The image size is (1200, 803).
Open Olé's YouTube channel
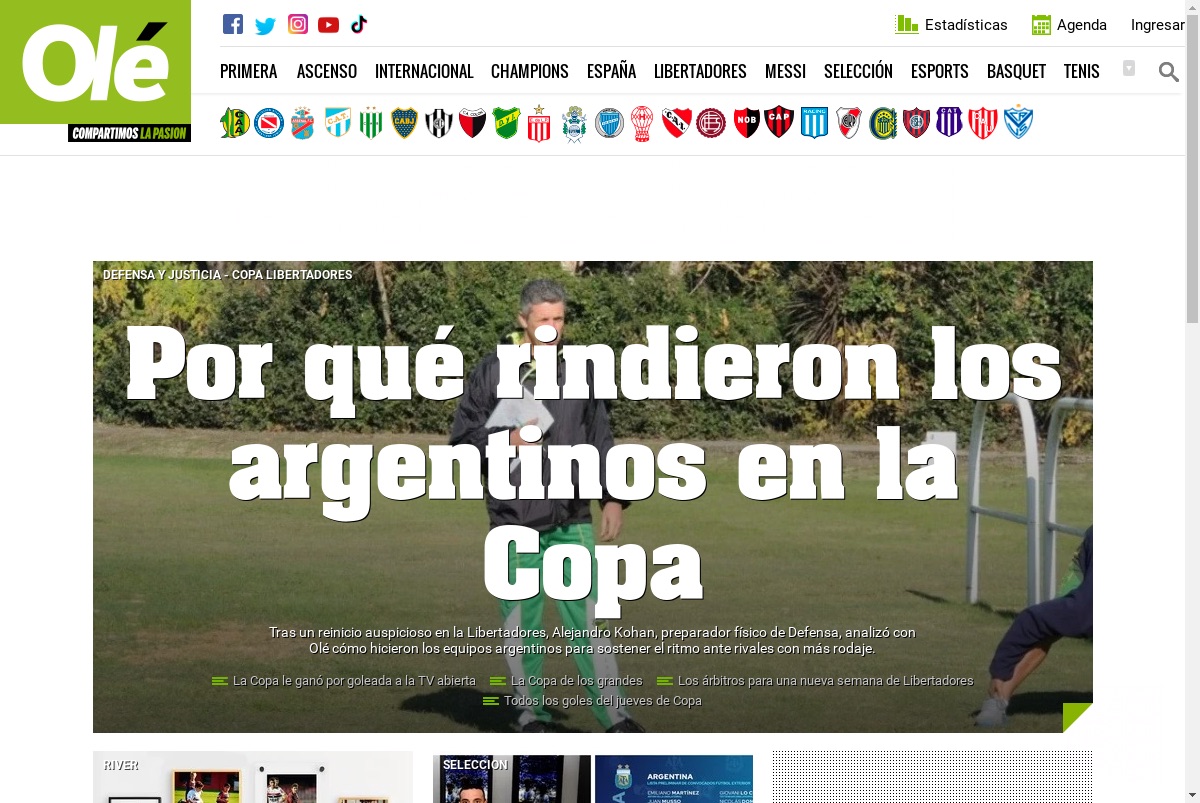click(x=328, y=25)
